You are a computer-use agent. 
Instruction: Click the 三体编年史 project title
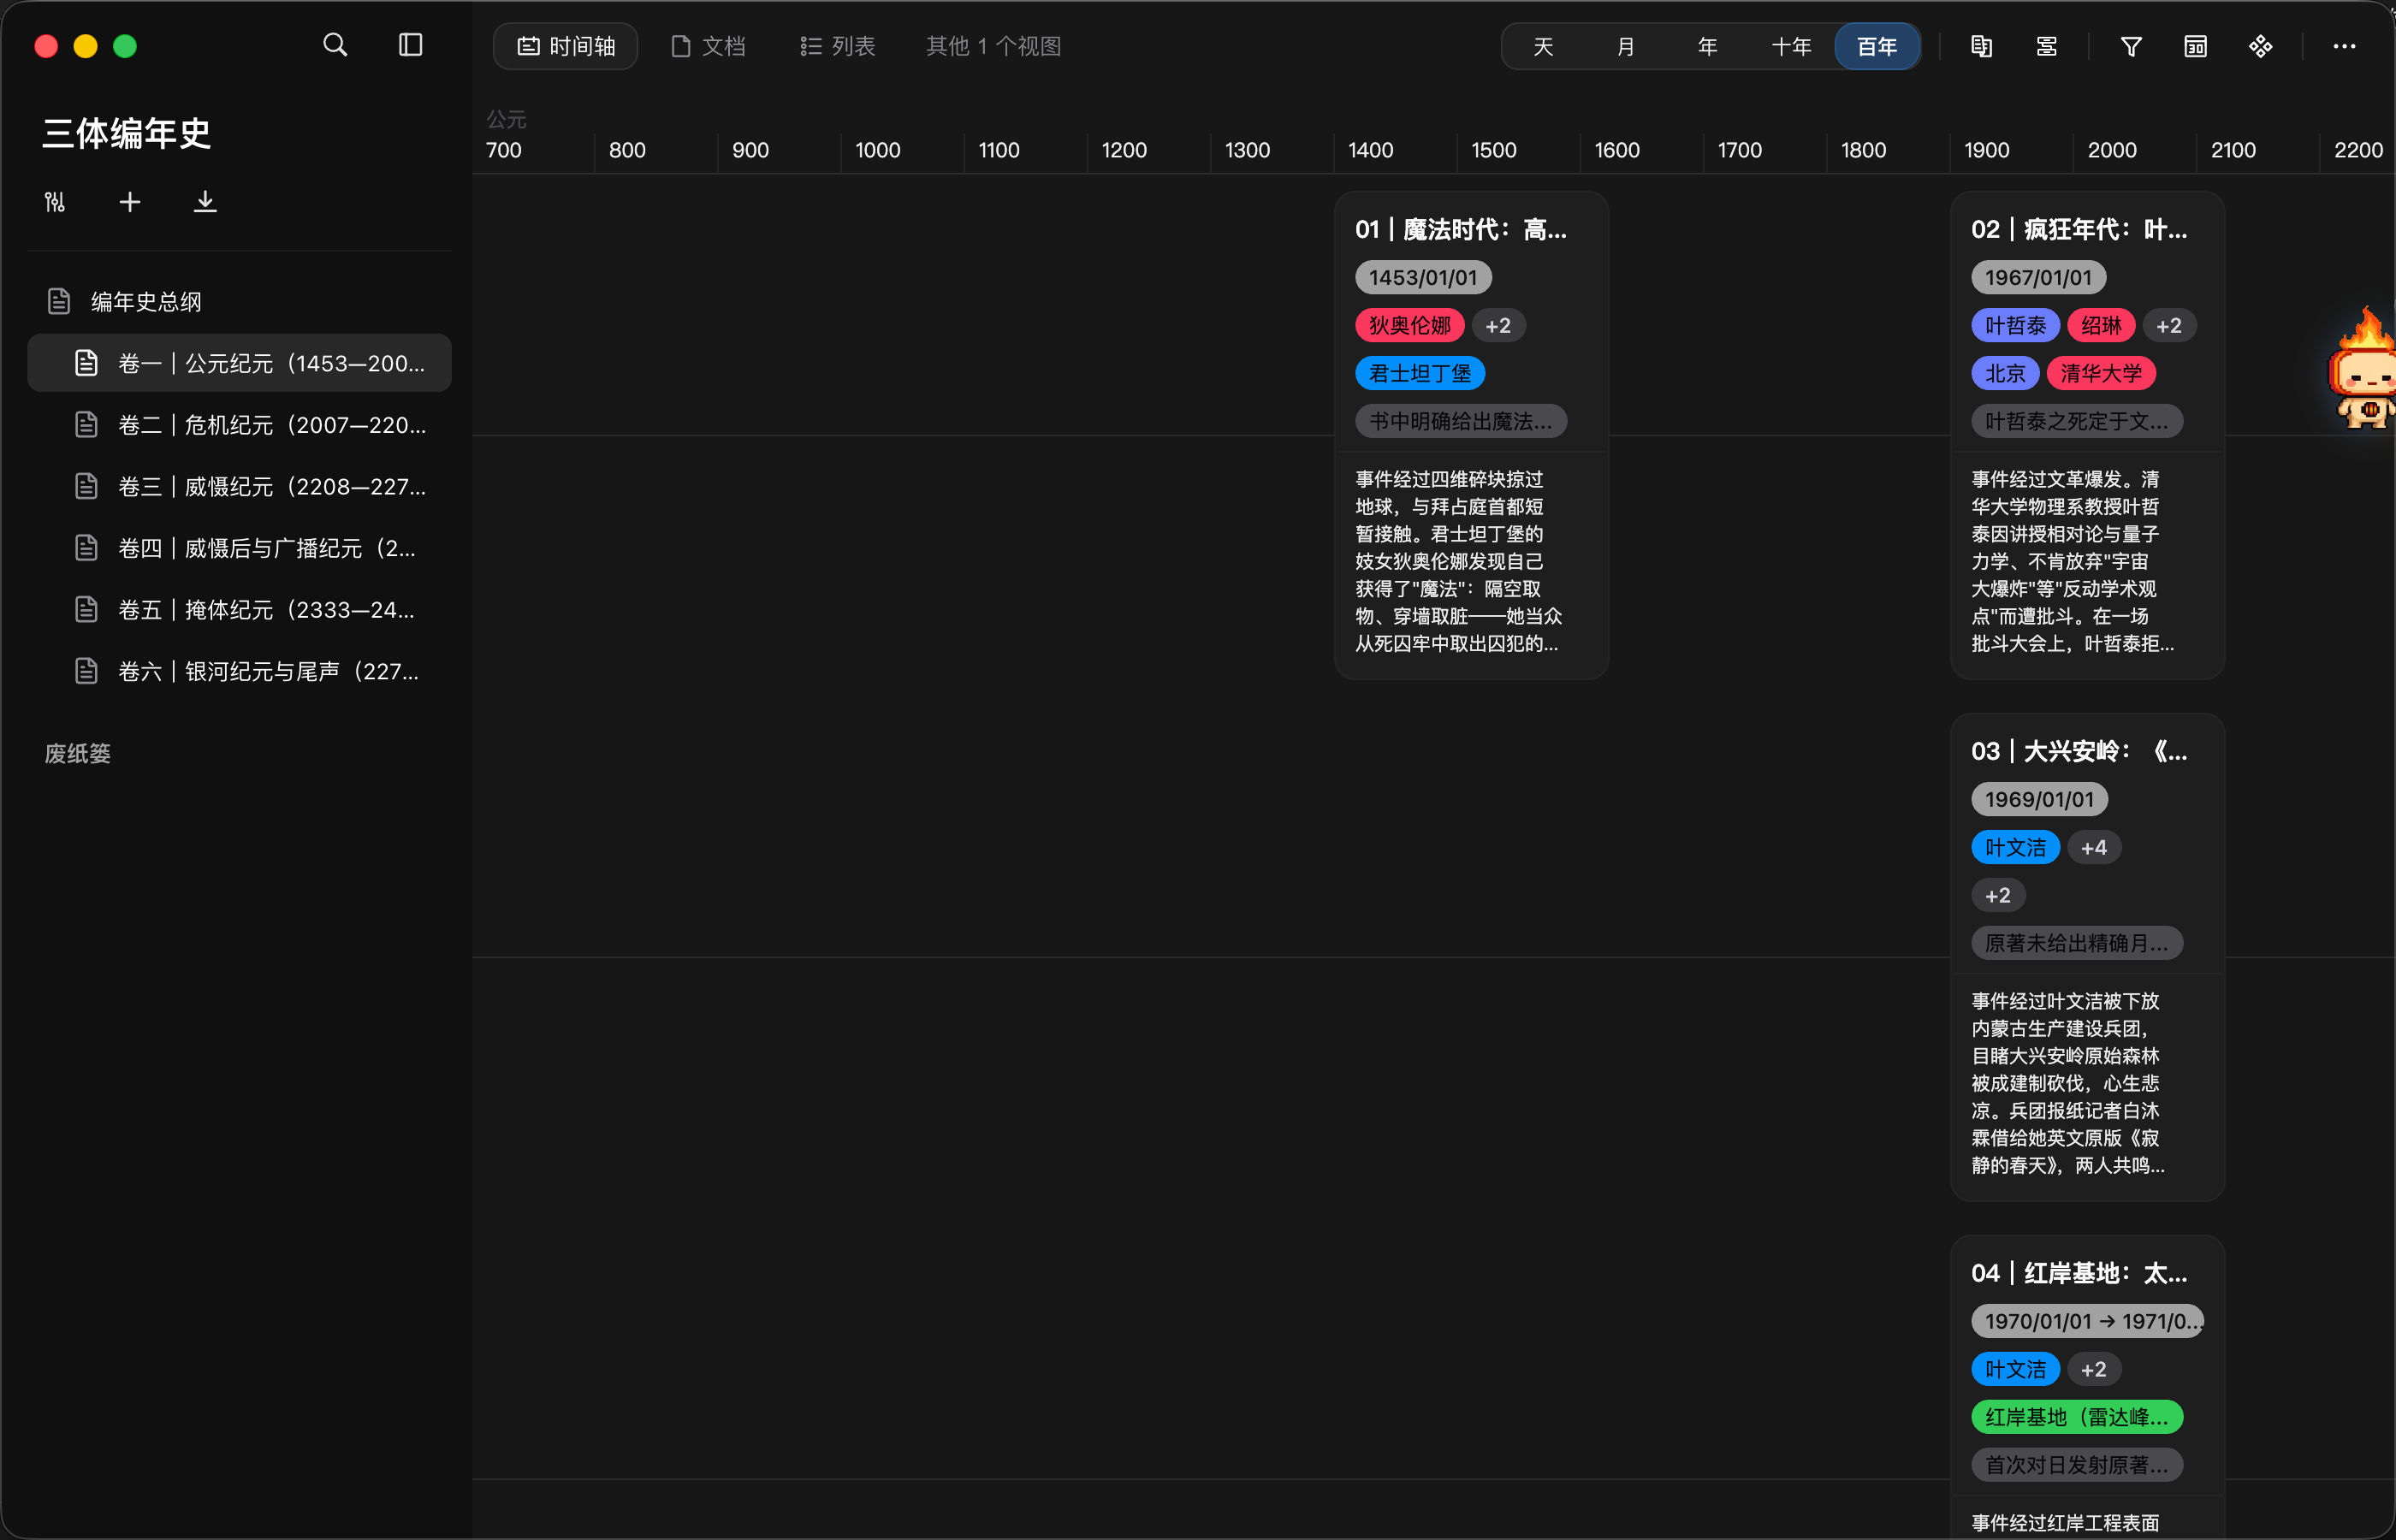pyautogui.click(x=127, y=133)
